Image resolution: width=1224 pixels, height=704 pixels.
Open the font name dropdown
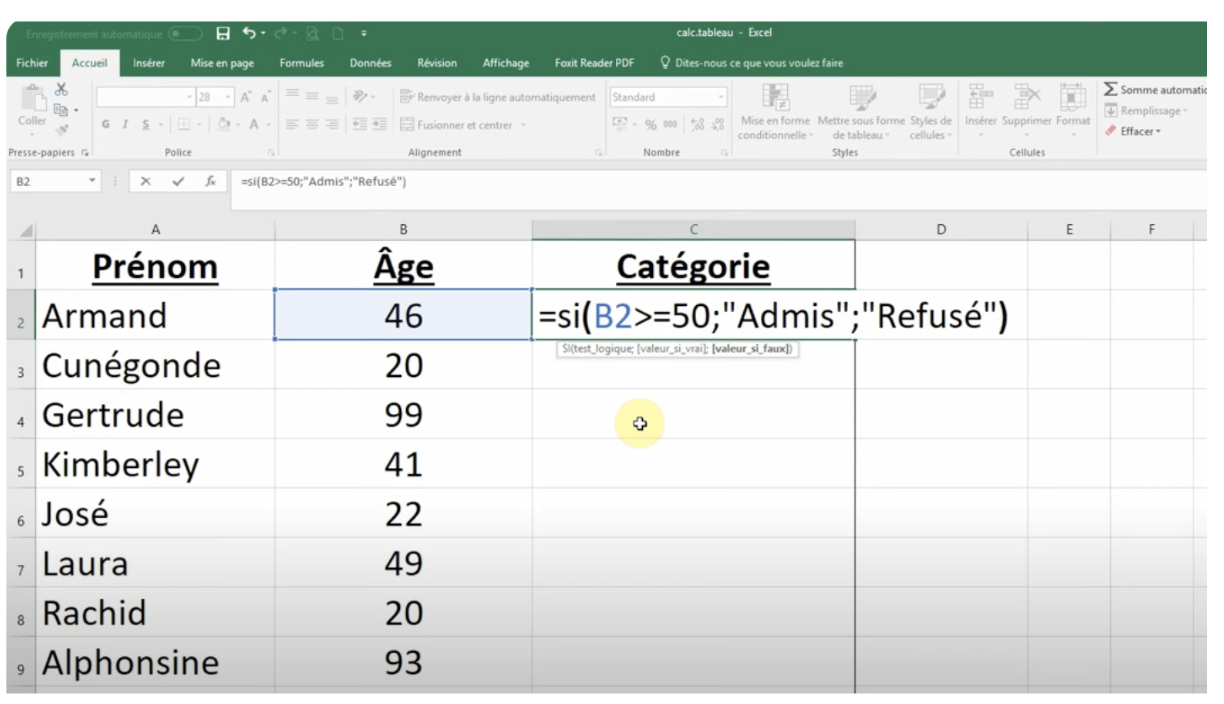click(x=189, y=97)
